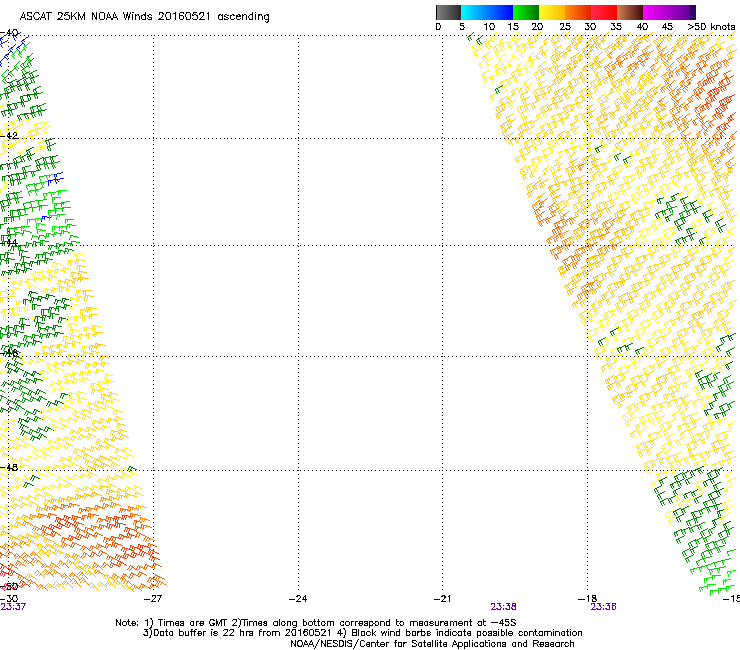Click the legend scale label '25'
This screenshot has width=740, height=650.
[565, 27]
